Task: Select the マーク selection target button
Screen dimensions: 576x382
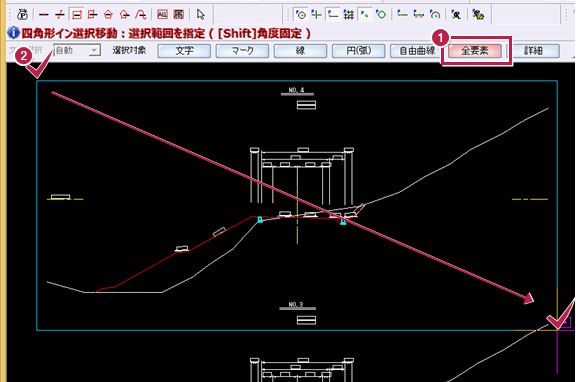Action: (x=242, y=51)
